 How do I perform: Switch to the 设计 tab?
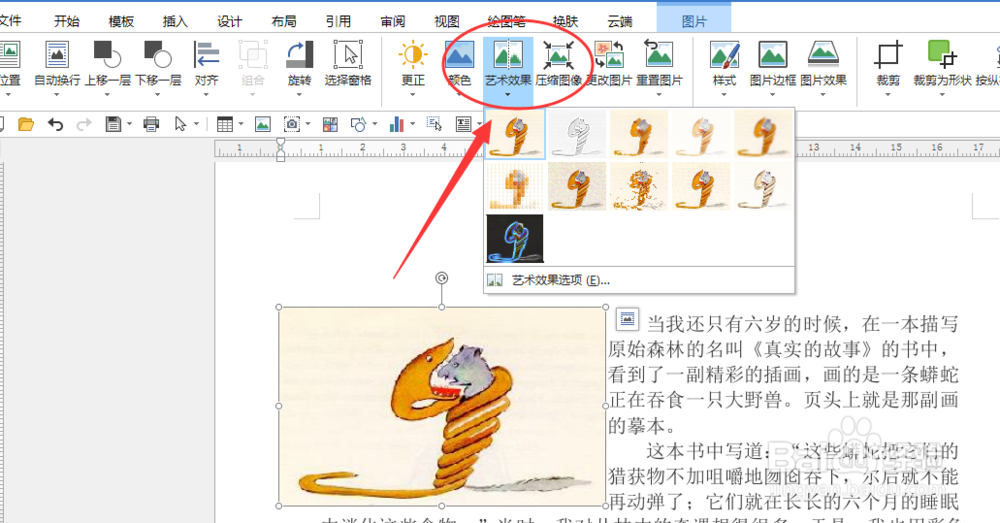[230, 21]
